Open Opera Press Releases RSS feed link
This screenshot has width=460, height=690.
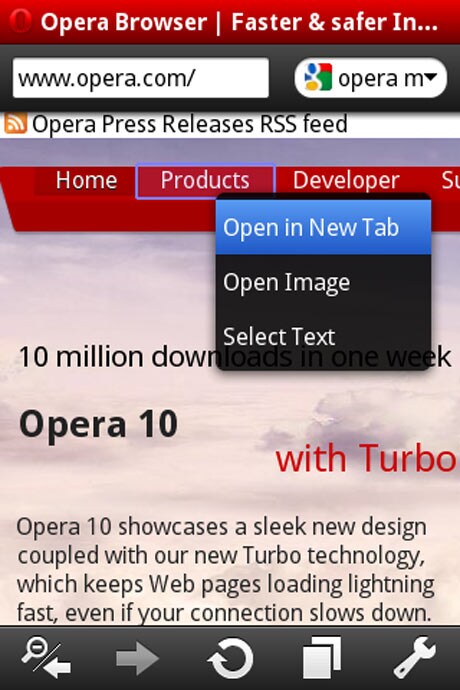point(190,124)
